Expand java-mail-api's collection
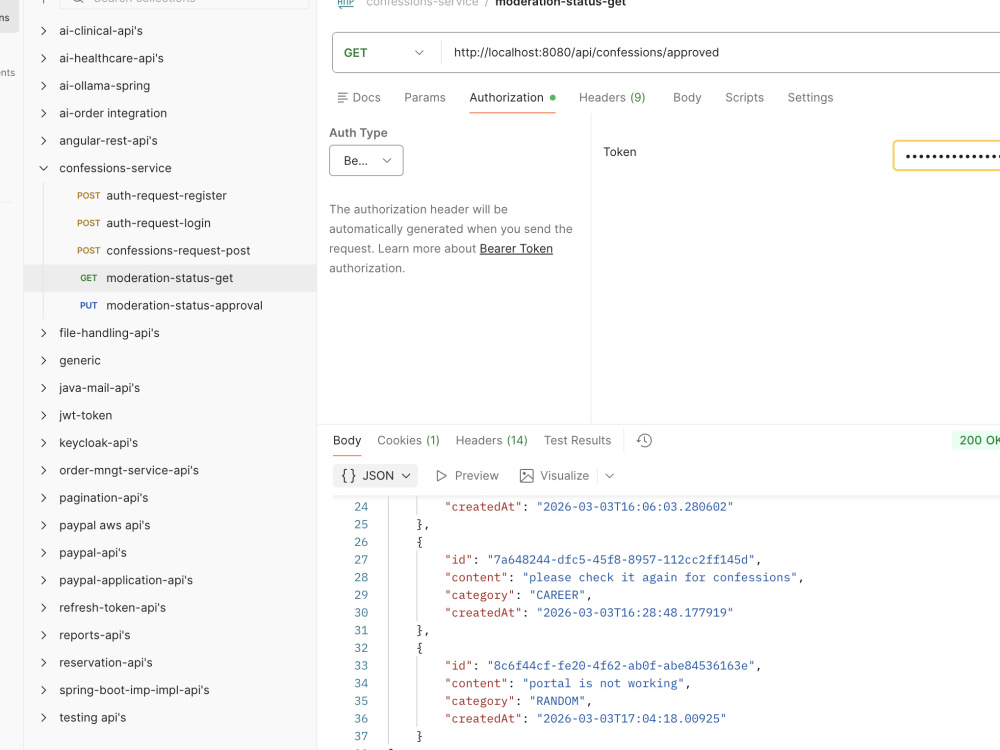 click(x=43, y=388)
